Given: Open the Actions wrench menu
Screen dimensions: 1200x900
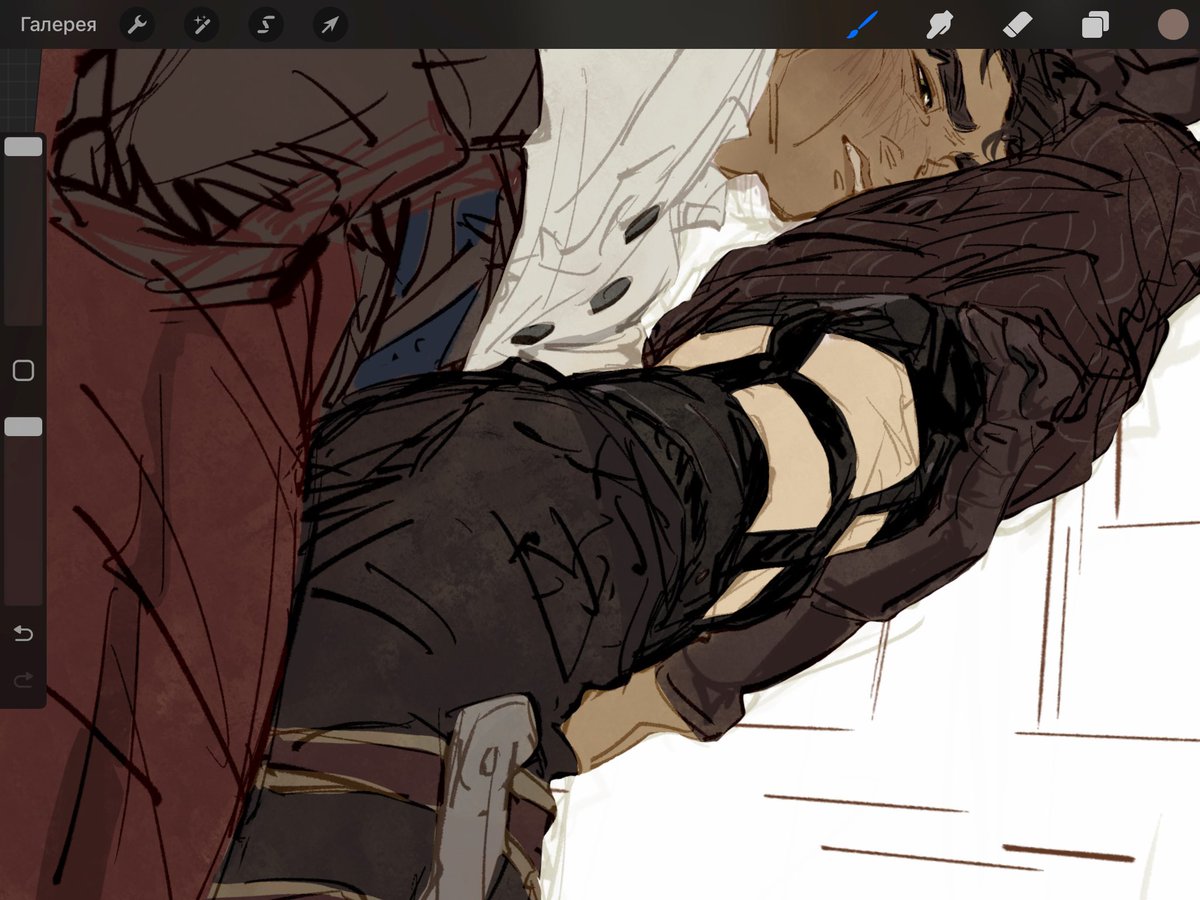Looking at the screenshot, I should pos(137,25).
